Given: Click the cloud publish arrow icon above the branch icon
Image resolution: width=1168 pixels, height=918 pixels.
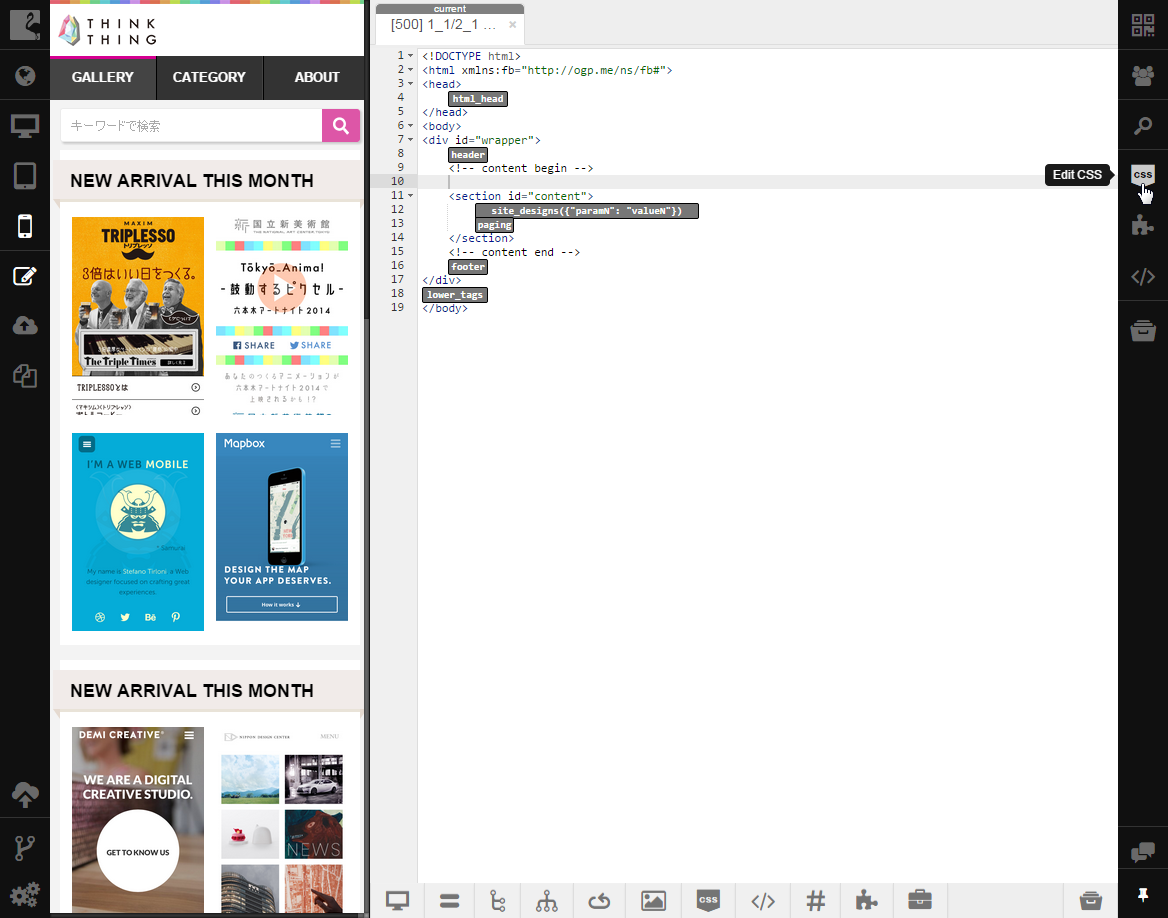Looking at the screenshot, I should coord(25,795).
